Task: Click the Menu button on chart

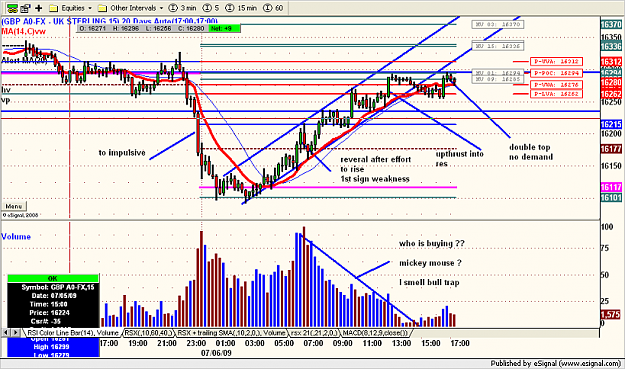Action: (14, 206)
